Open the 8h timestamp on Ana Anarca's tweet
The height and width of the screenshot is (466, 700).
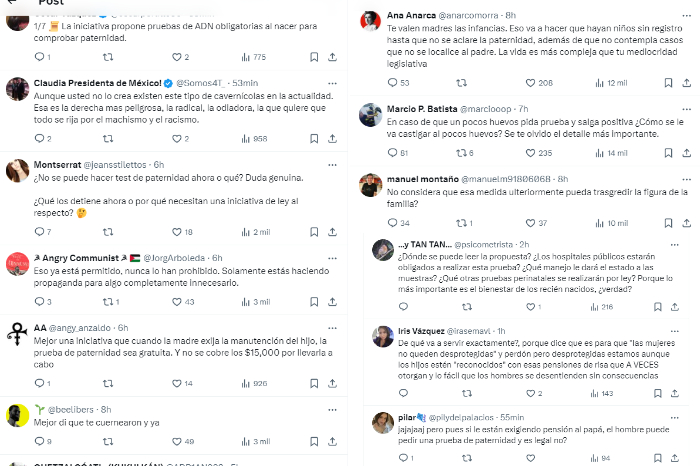click(510, 15)
